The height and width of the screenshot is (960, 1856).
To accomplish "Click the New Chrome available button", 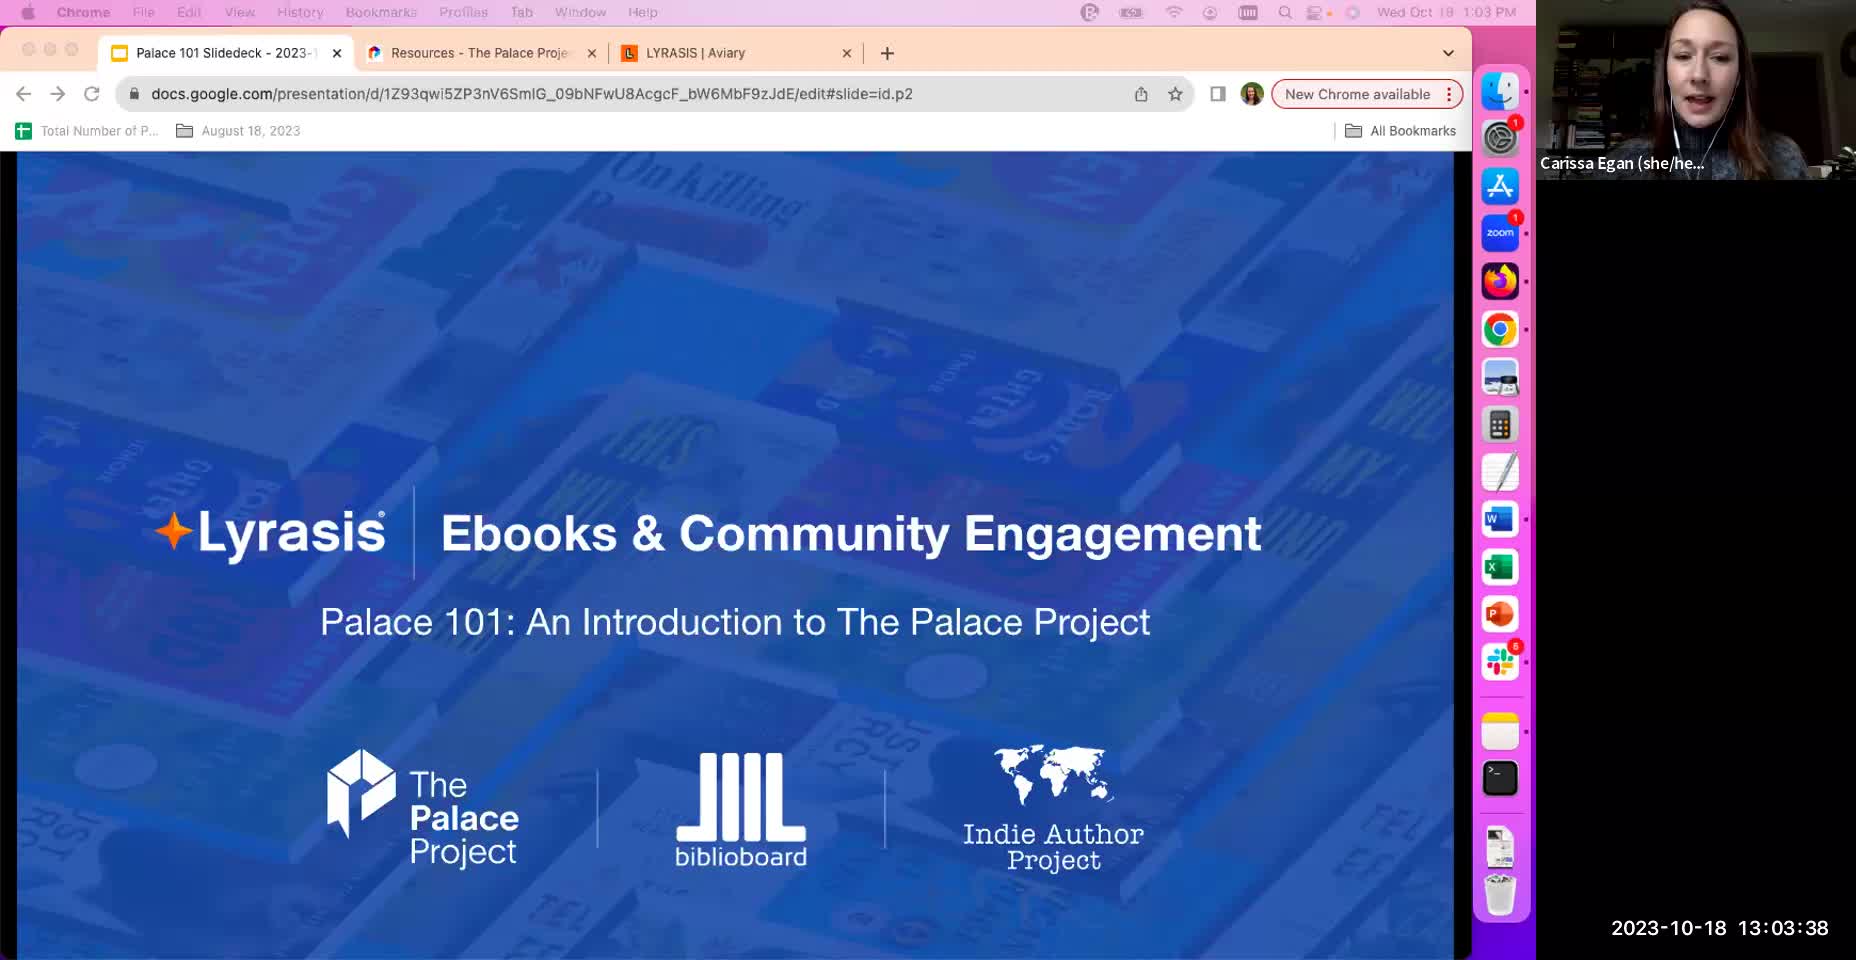I will [1356, 94].
